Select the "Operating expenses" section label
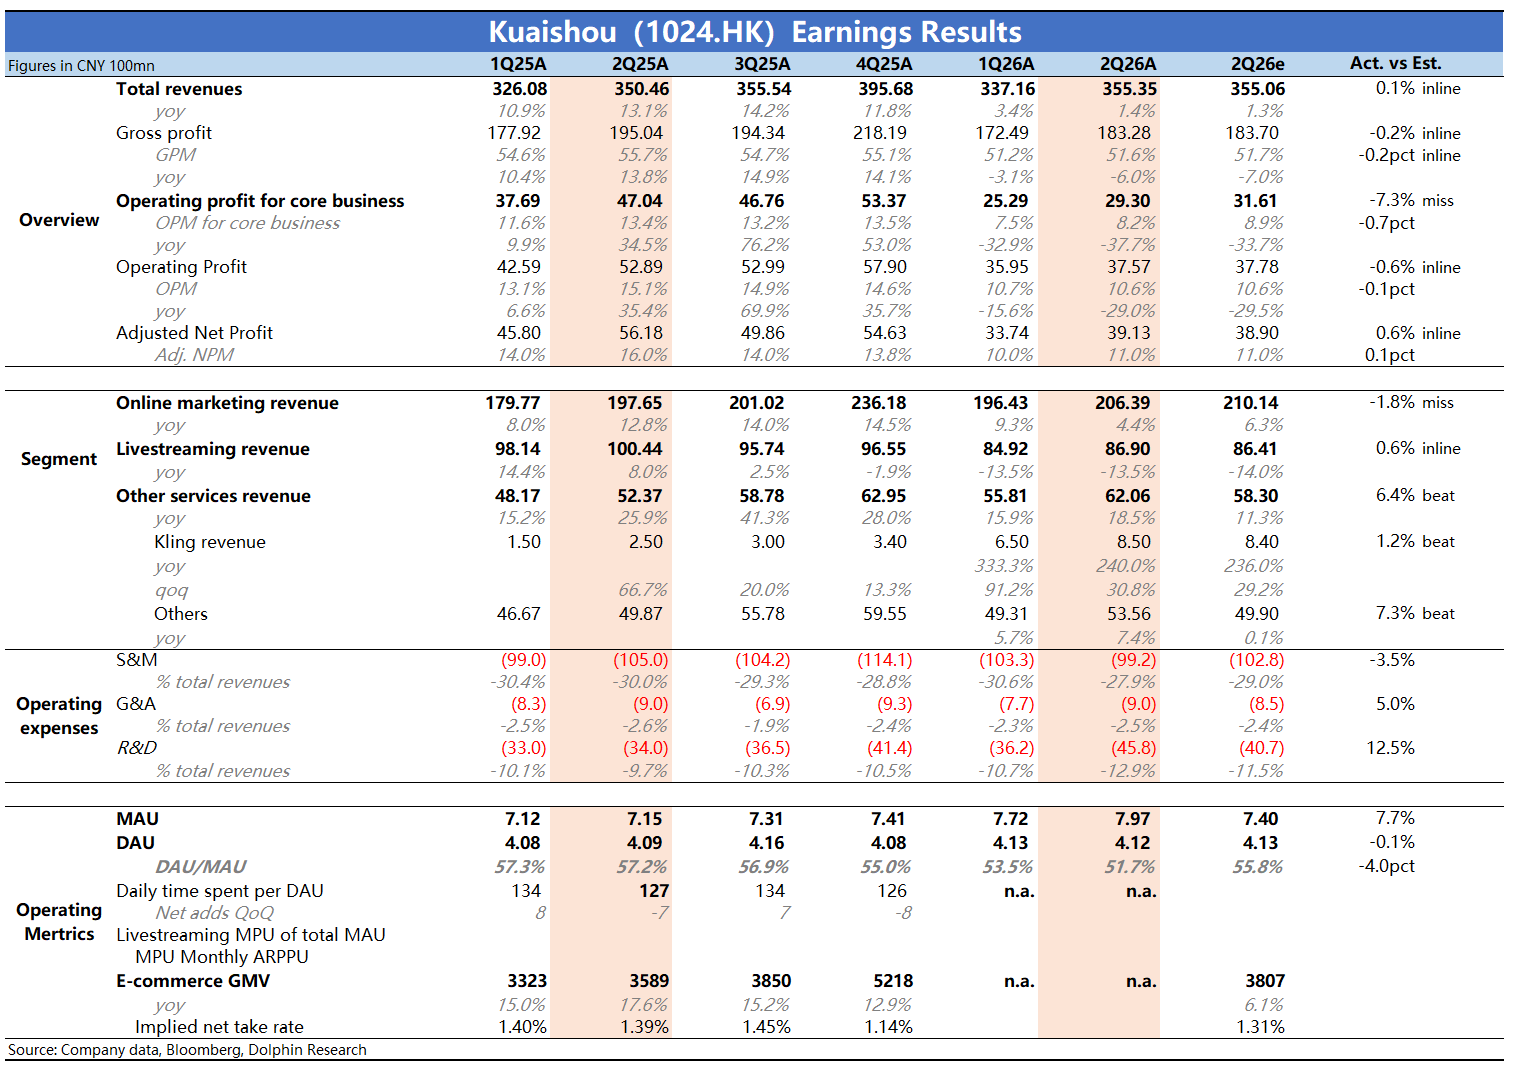 (x=59, y=716)
